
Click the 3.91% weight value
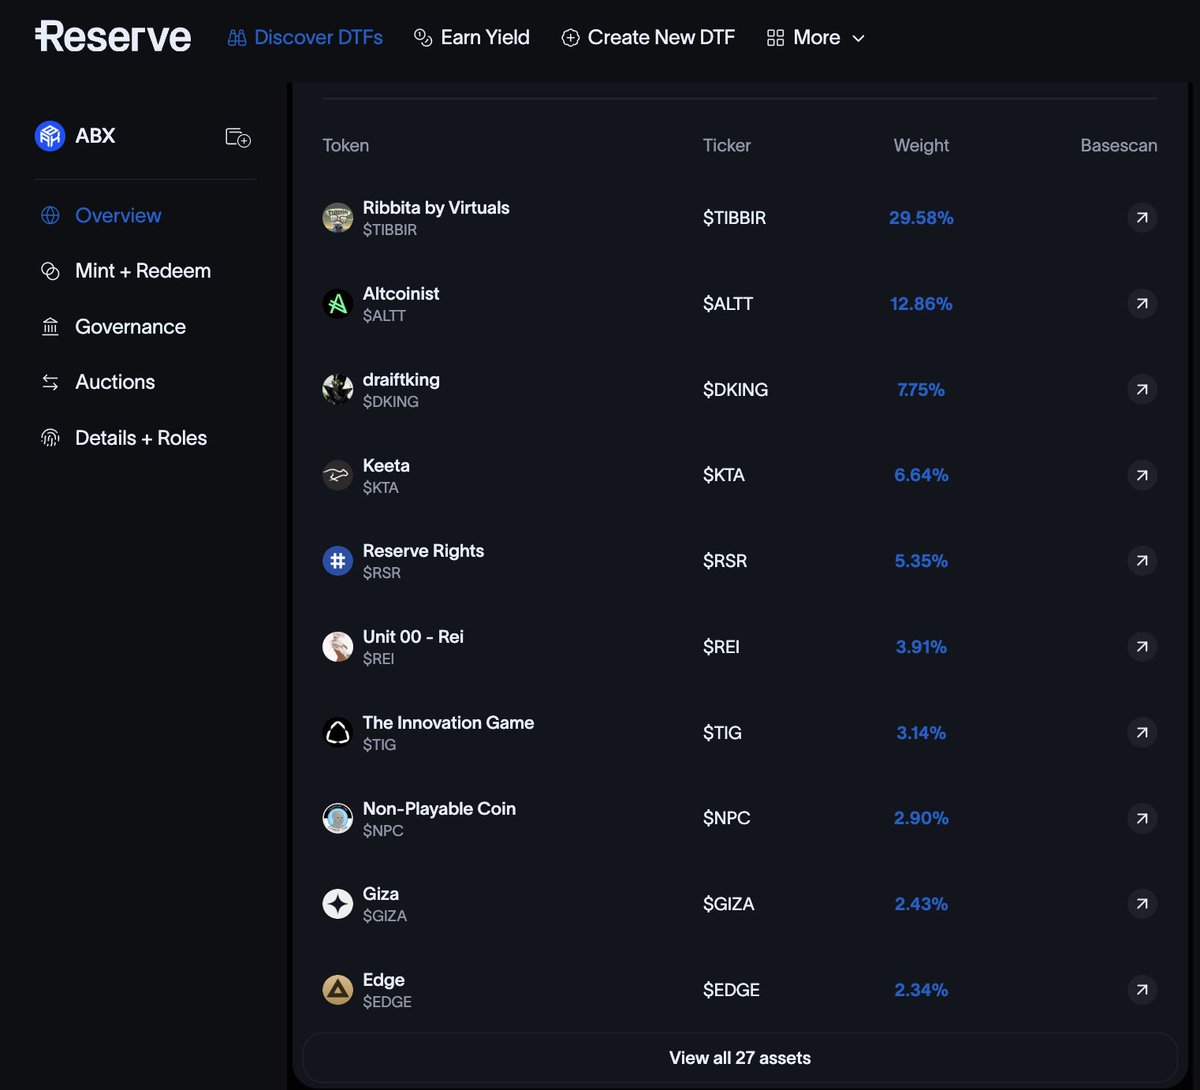921,647
